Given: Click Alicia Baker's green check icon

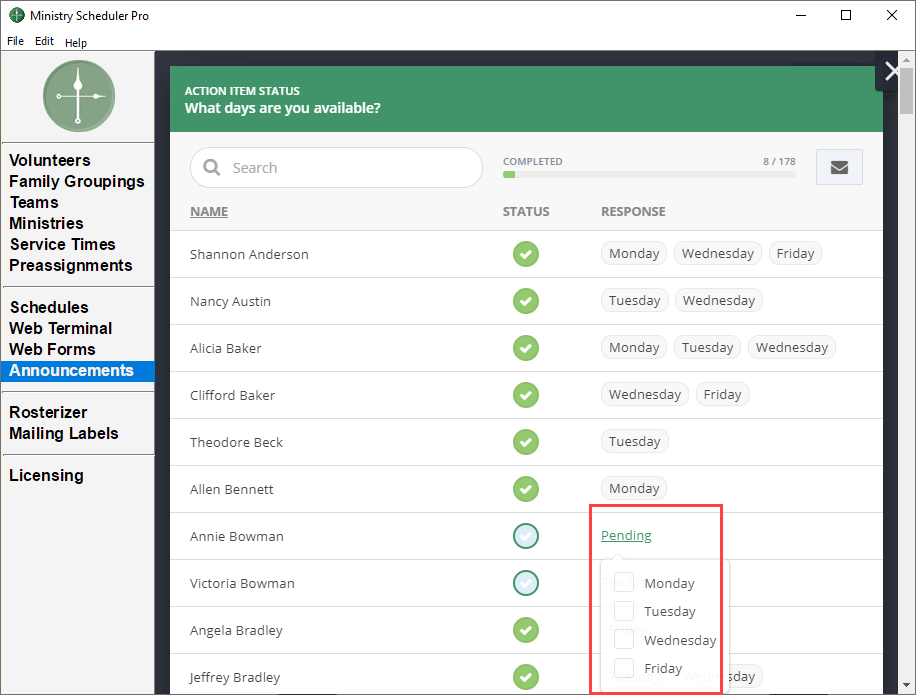Looking at the screenshot, I should (x=526, y=348).
